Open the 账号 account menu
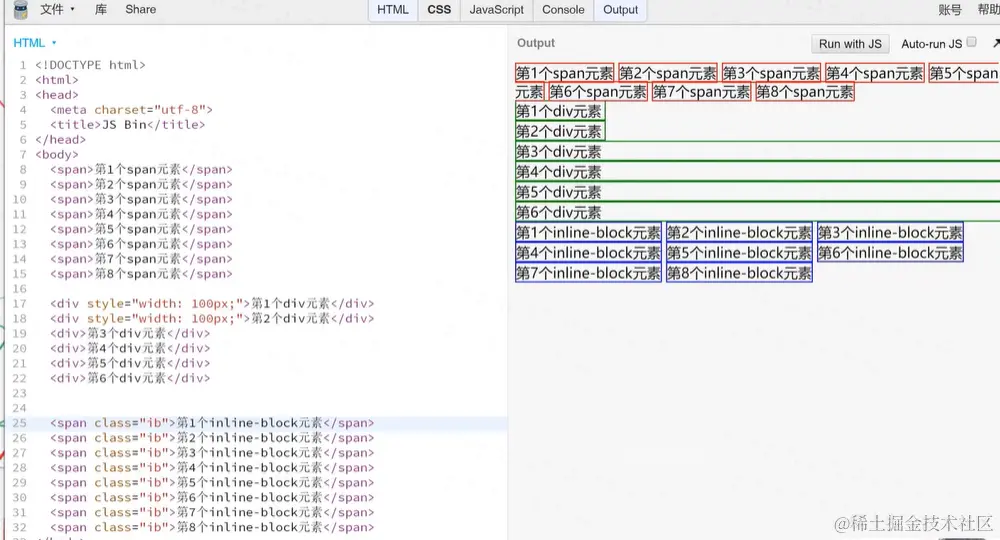Viewport: 1000px width, 540px height. [x=950, y=10]
